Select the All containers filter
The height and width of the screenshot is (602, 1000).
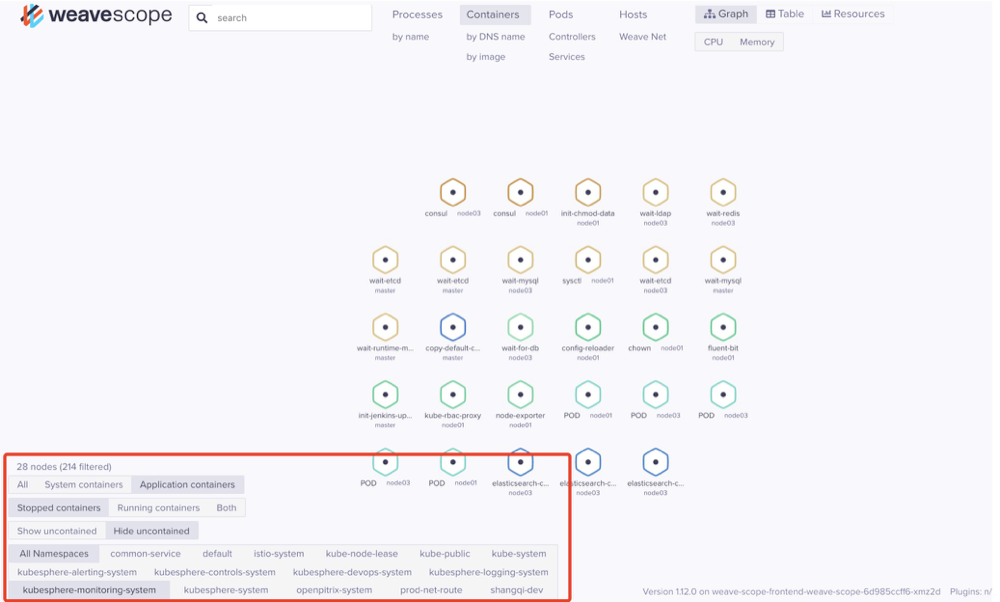click(x=22, y=485)
